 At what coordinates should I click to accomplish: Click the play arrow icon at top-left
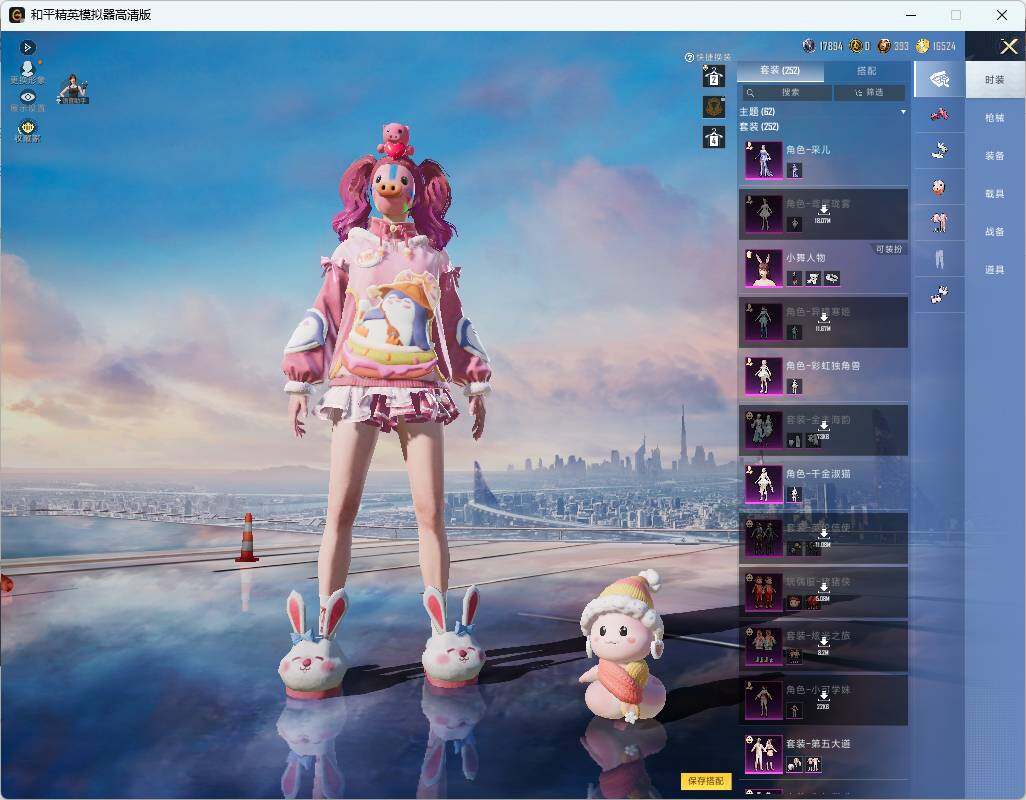click(x=27, y=47)
